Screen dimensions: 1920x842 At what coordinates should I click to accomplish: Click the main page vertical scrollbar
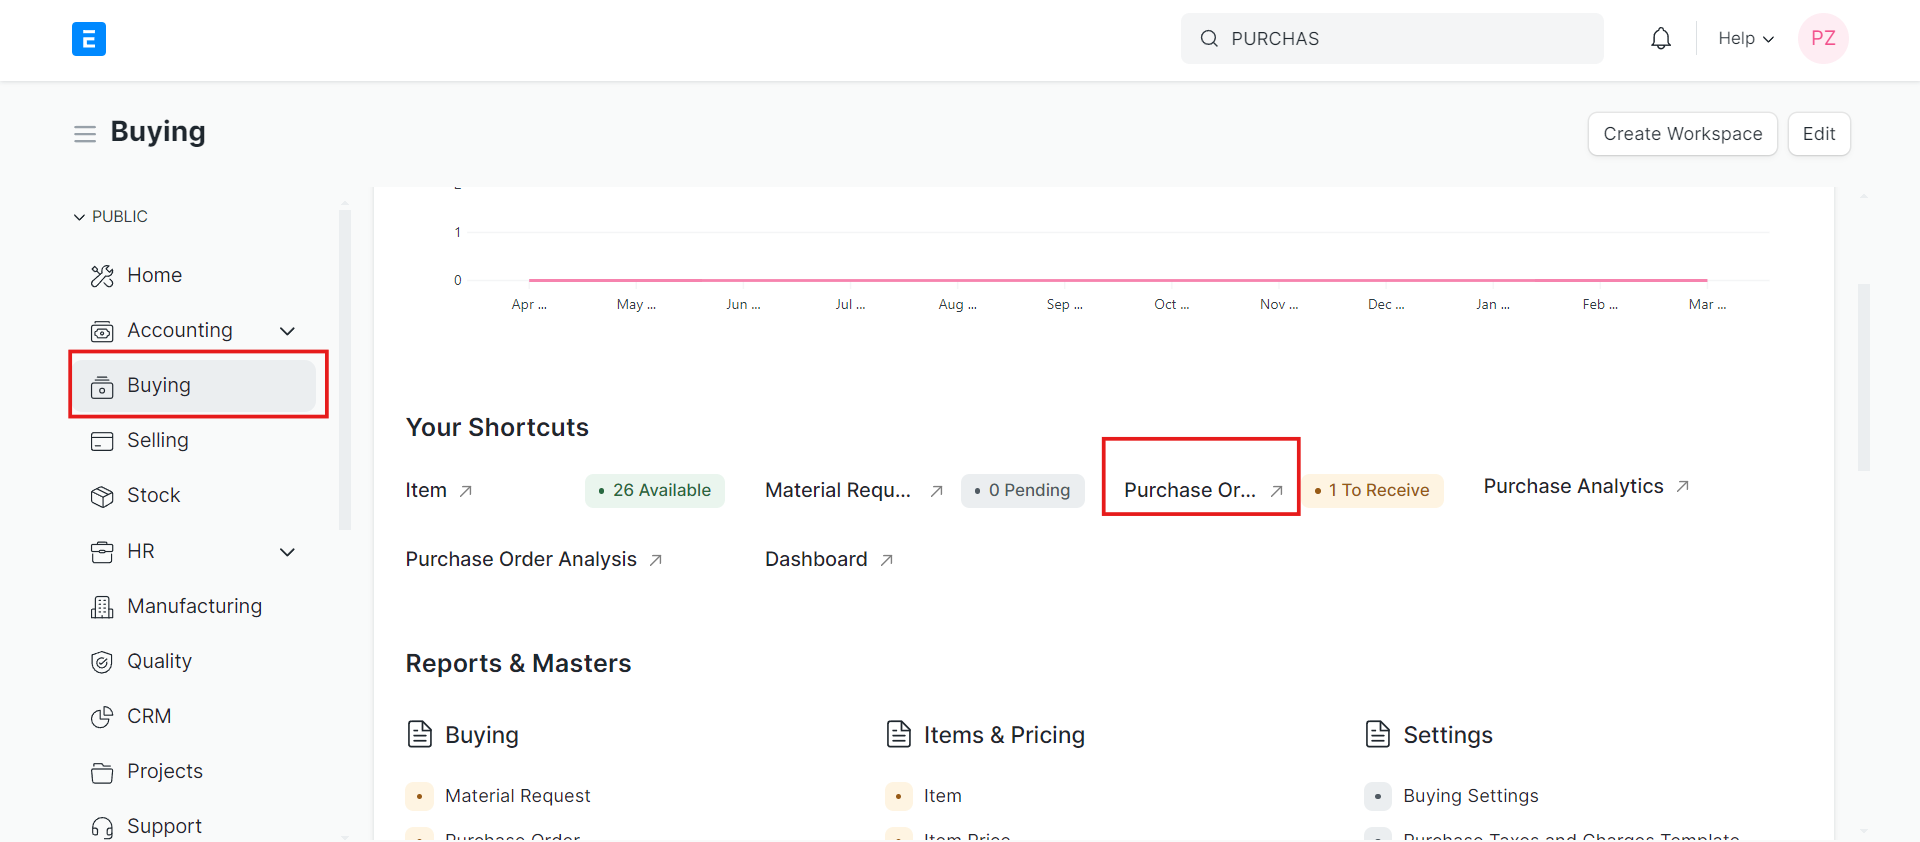(1864, 377)
